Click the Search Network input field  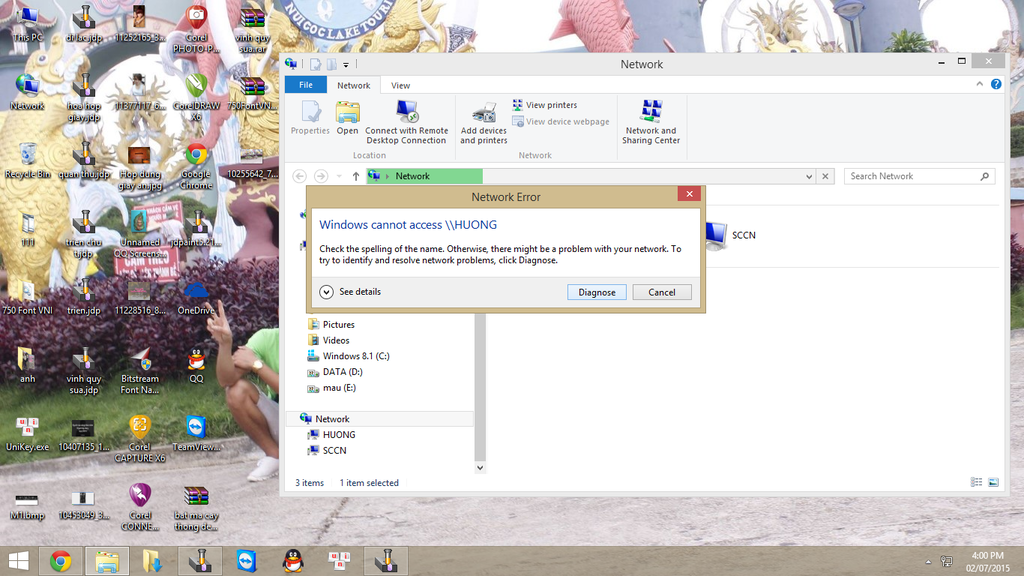click(x=910, y=176)
